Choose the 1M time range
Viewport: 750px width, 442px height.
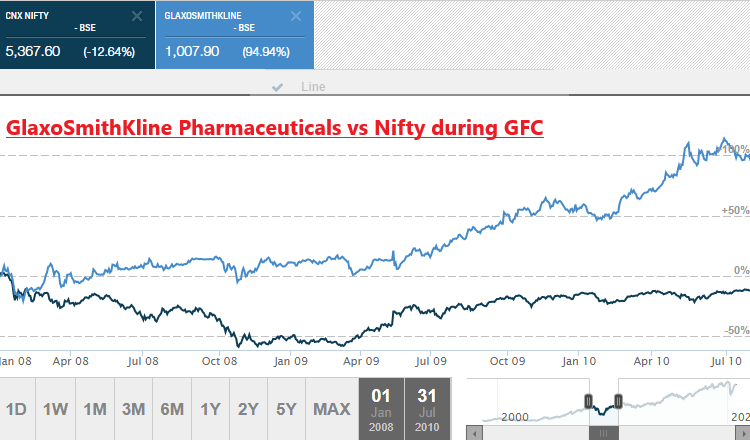click(x=95, y=409)
